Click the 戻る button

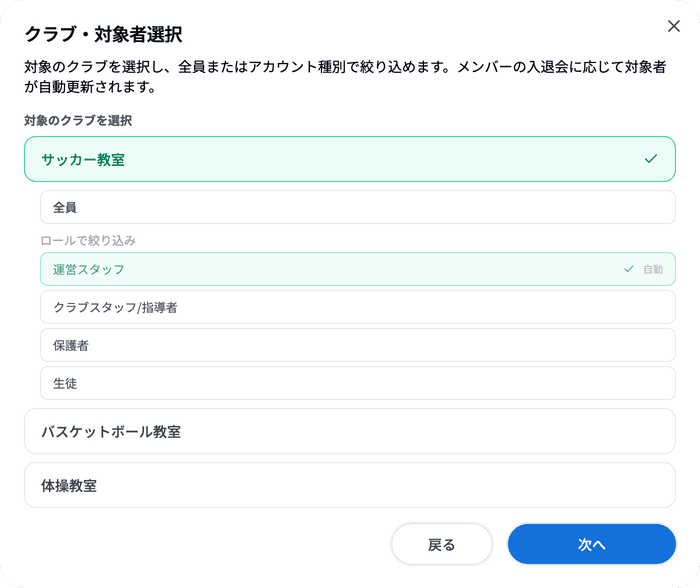[442, 544]
